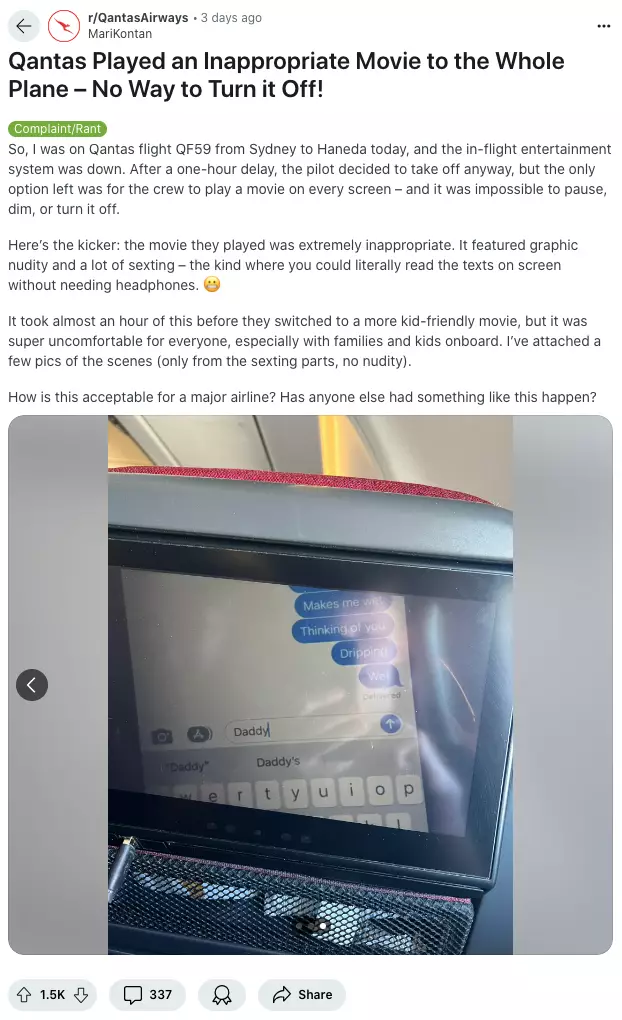Open the 337 comments
622x1020 pixels.
coord(148,995)
